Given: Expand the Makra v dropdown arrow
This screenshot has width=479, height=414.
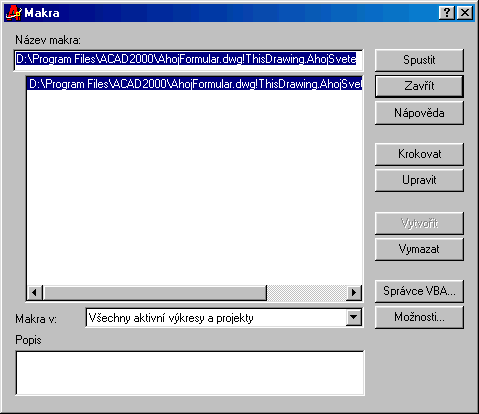Looking at the screenshot, I should (x=353, y=318).
